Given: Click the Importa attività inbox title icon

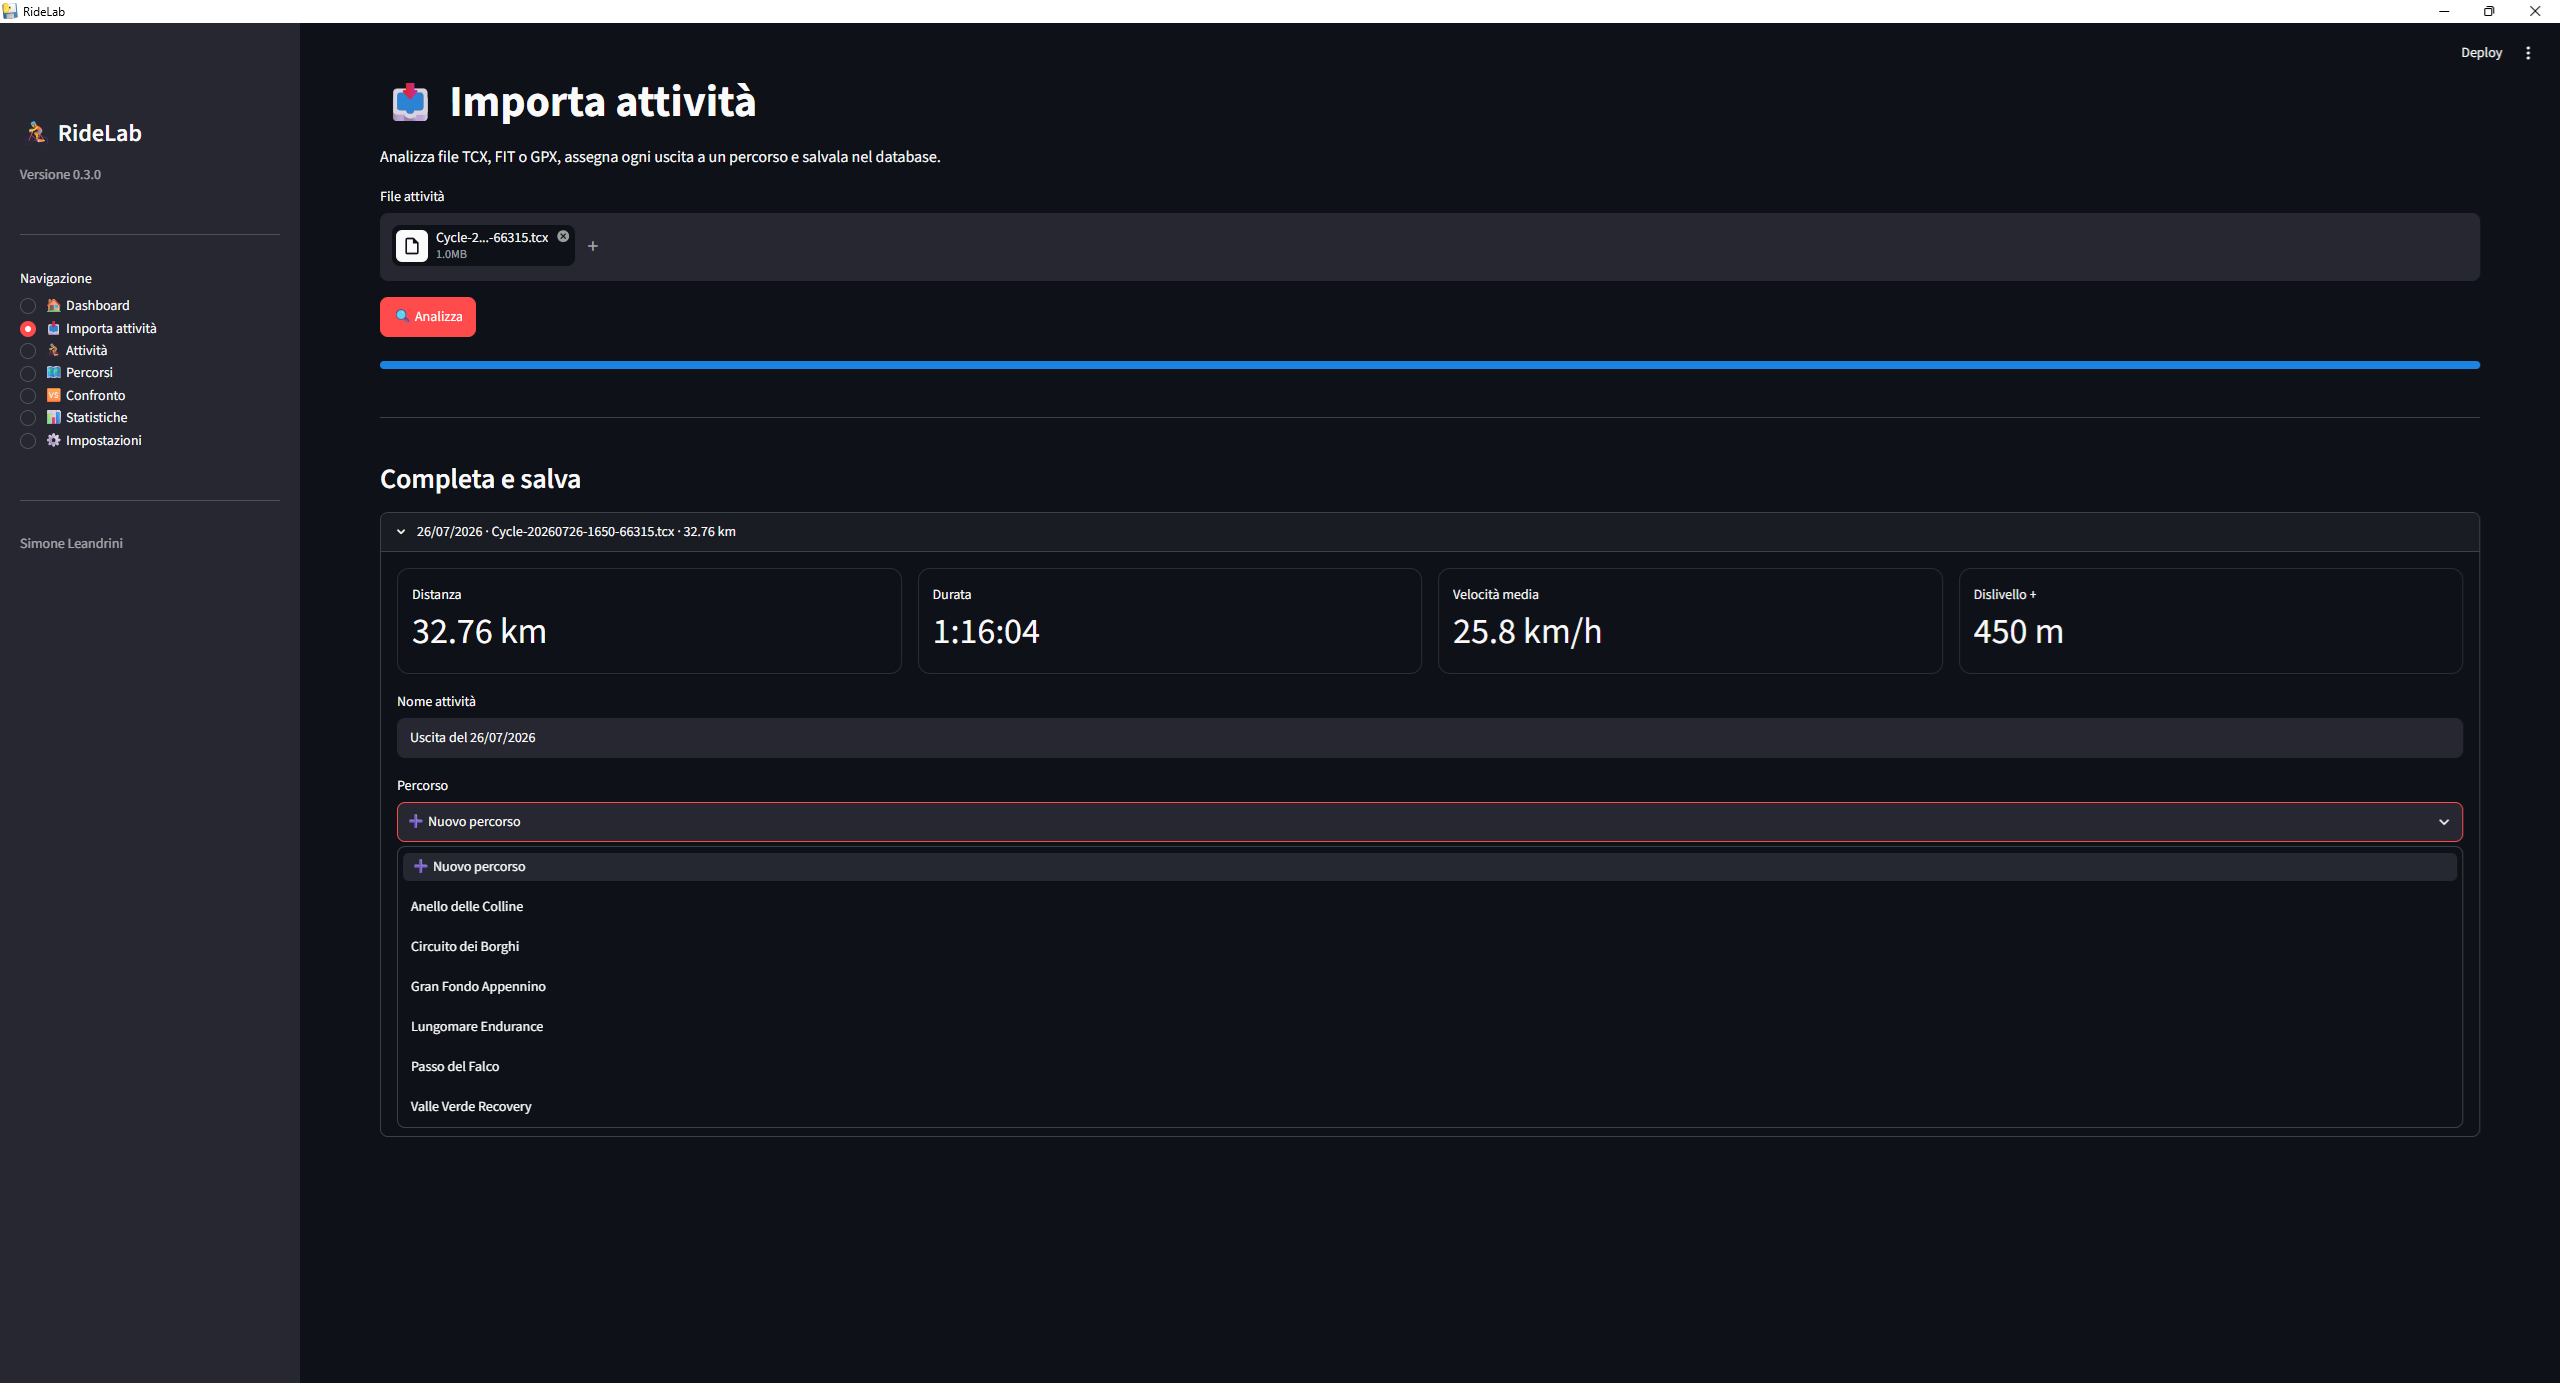Looking at the screenshot, I should [x=410, y=102].
